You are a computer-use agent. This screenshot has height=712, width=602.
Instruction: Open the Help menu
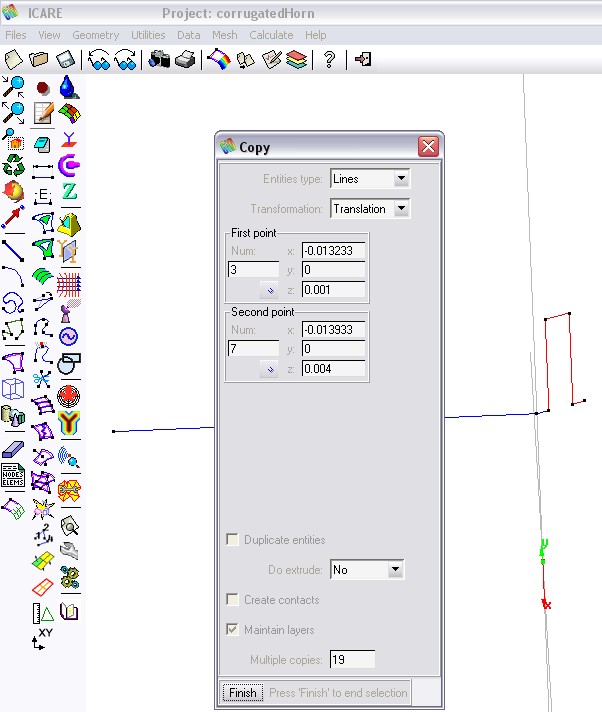(316, 35)
